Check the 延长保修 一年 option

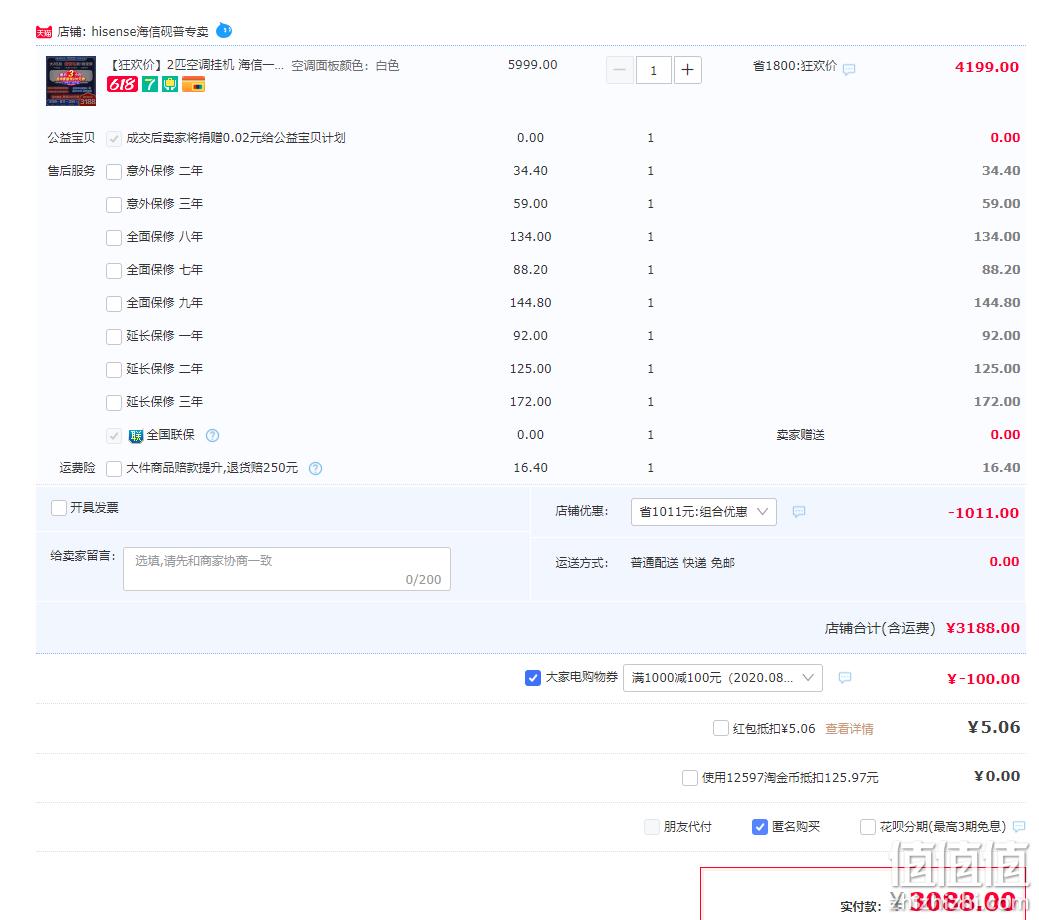pyautogui.click(x=114, y=337)
